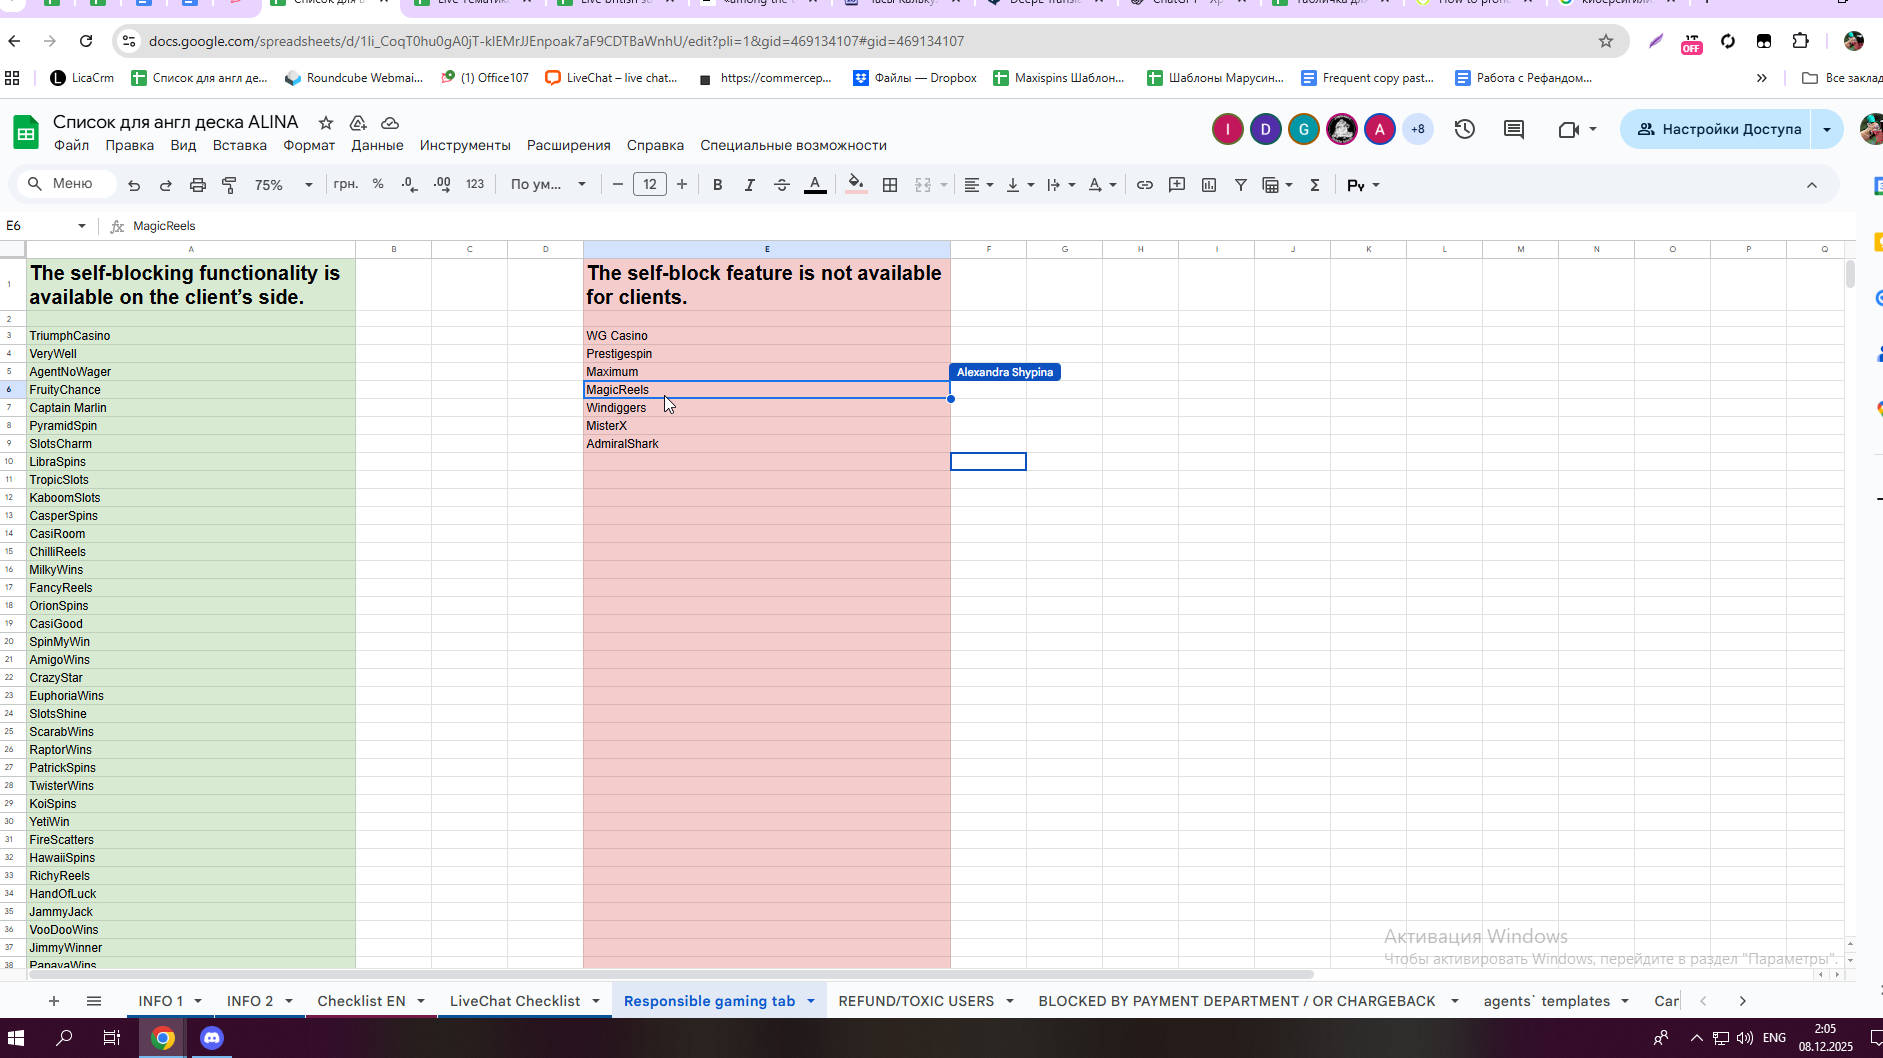Screen dimensions: 1883x1058
Task: Open the Расширения menu
Action: [569, 145]
